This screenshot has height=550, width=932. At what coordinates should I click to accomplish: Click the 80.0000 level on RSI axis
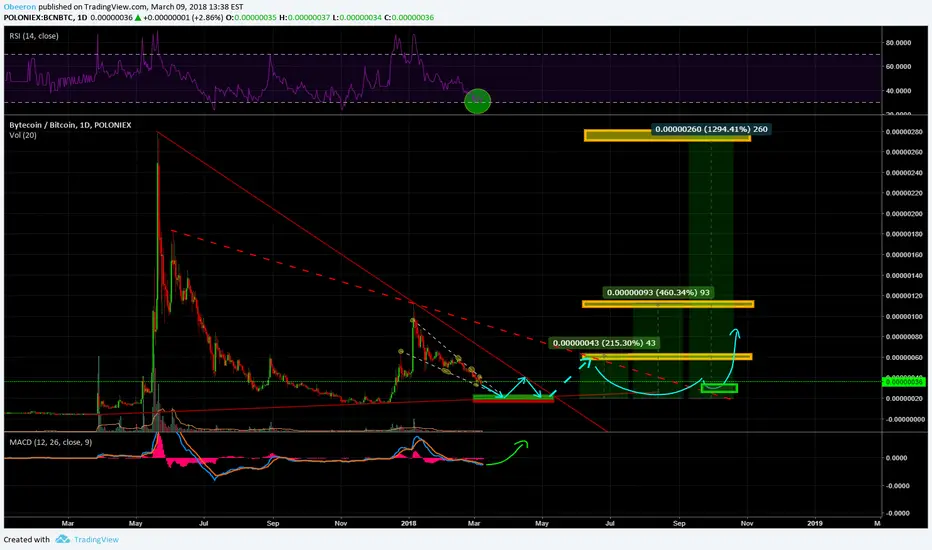pyautogui.click(x=898, y=43)
